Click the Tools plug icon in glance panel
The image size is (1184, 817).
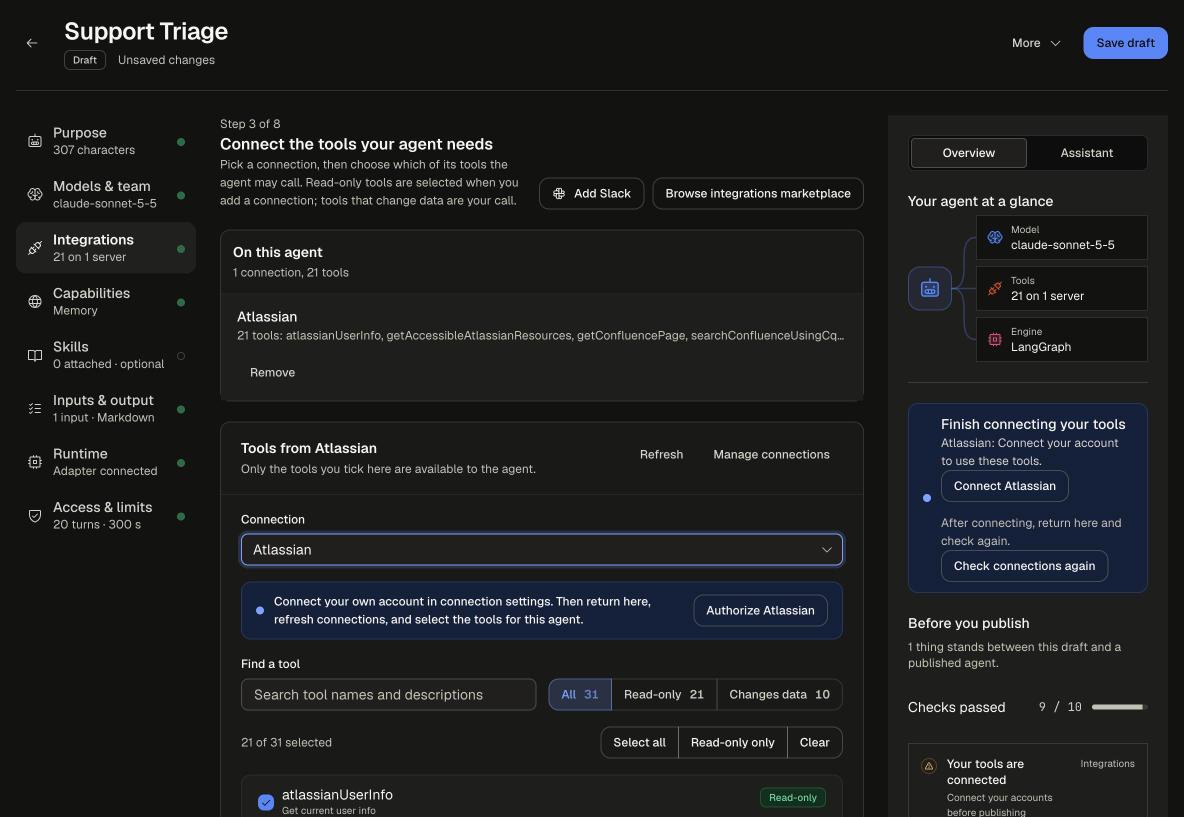pyautogui.click(x=995, y=288)
